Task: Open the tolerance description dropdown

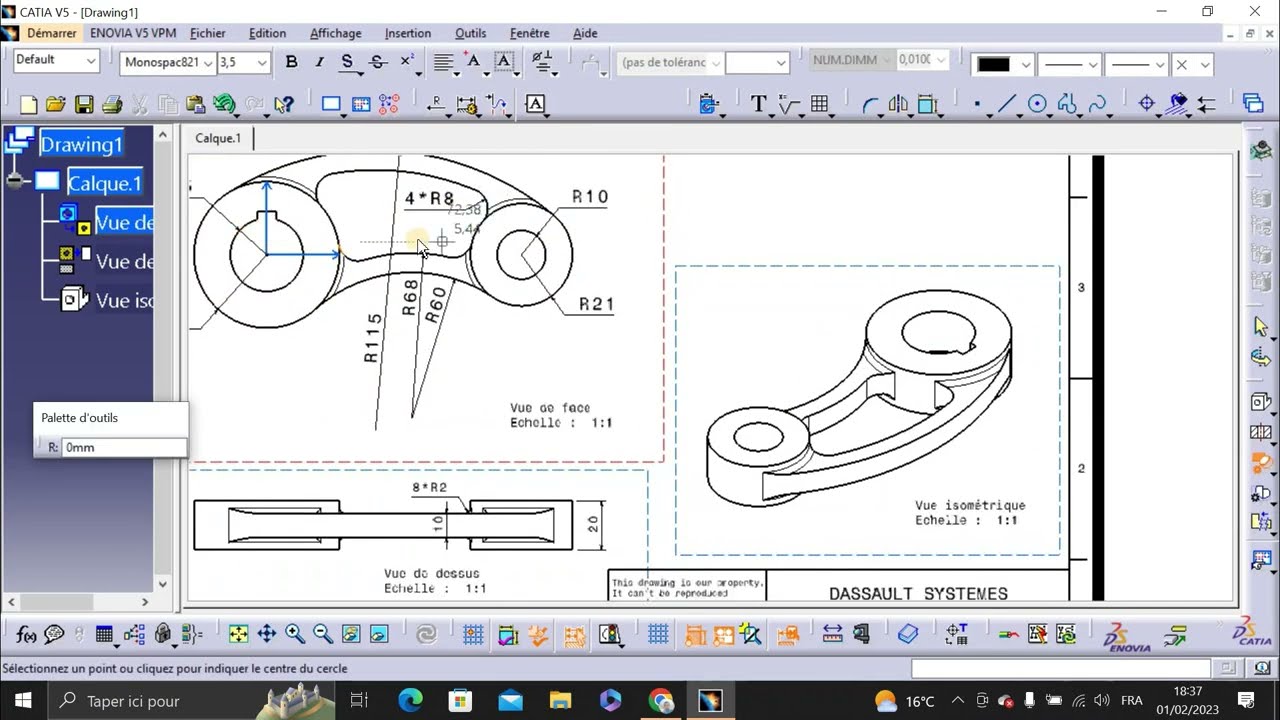Action: [670, 62]
